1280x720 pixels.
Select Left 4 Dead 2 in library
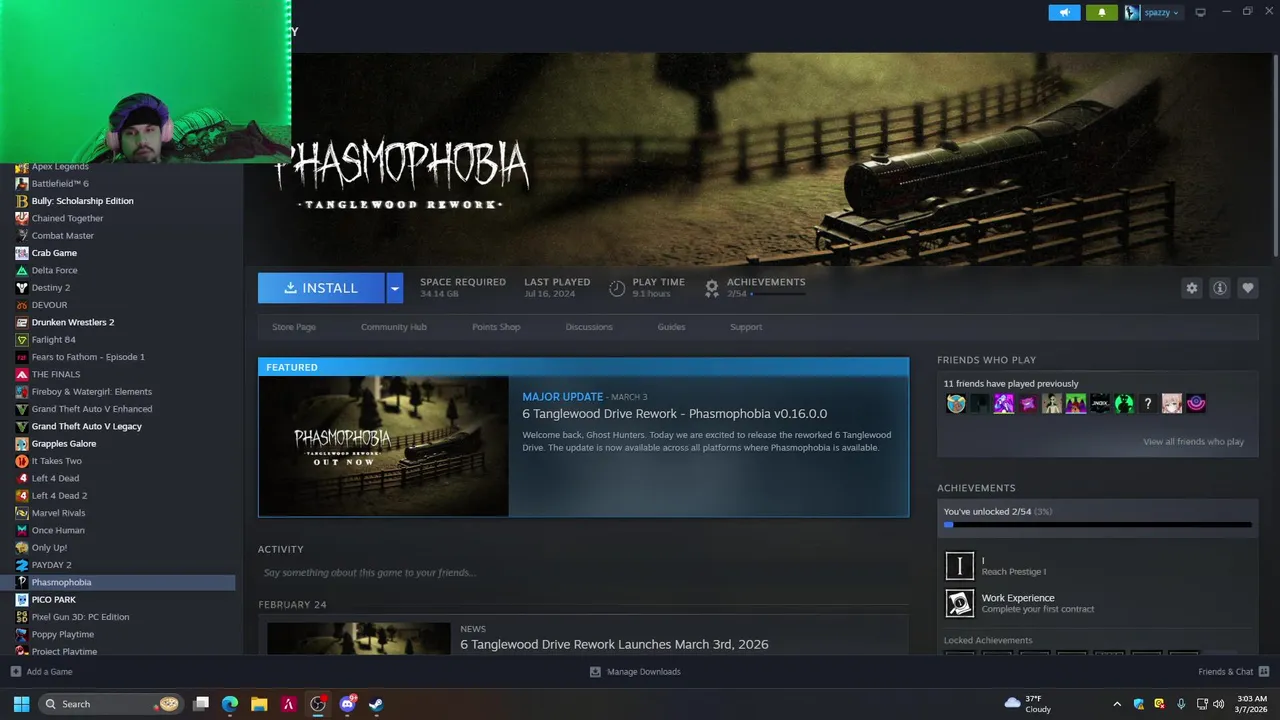click(59, 496)
